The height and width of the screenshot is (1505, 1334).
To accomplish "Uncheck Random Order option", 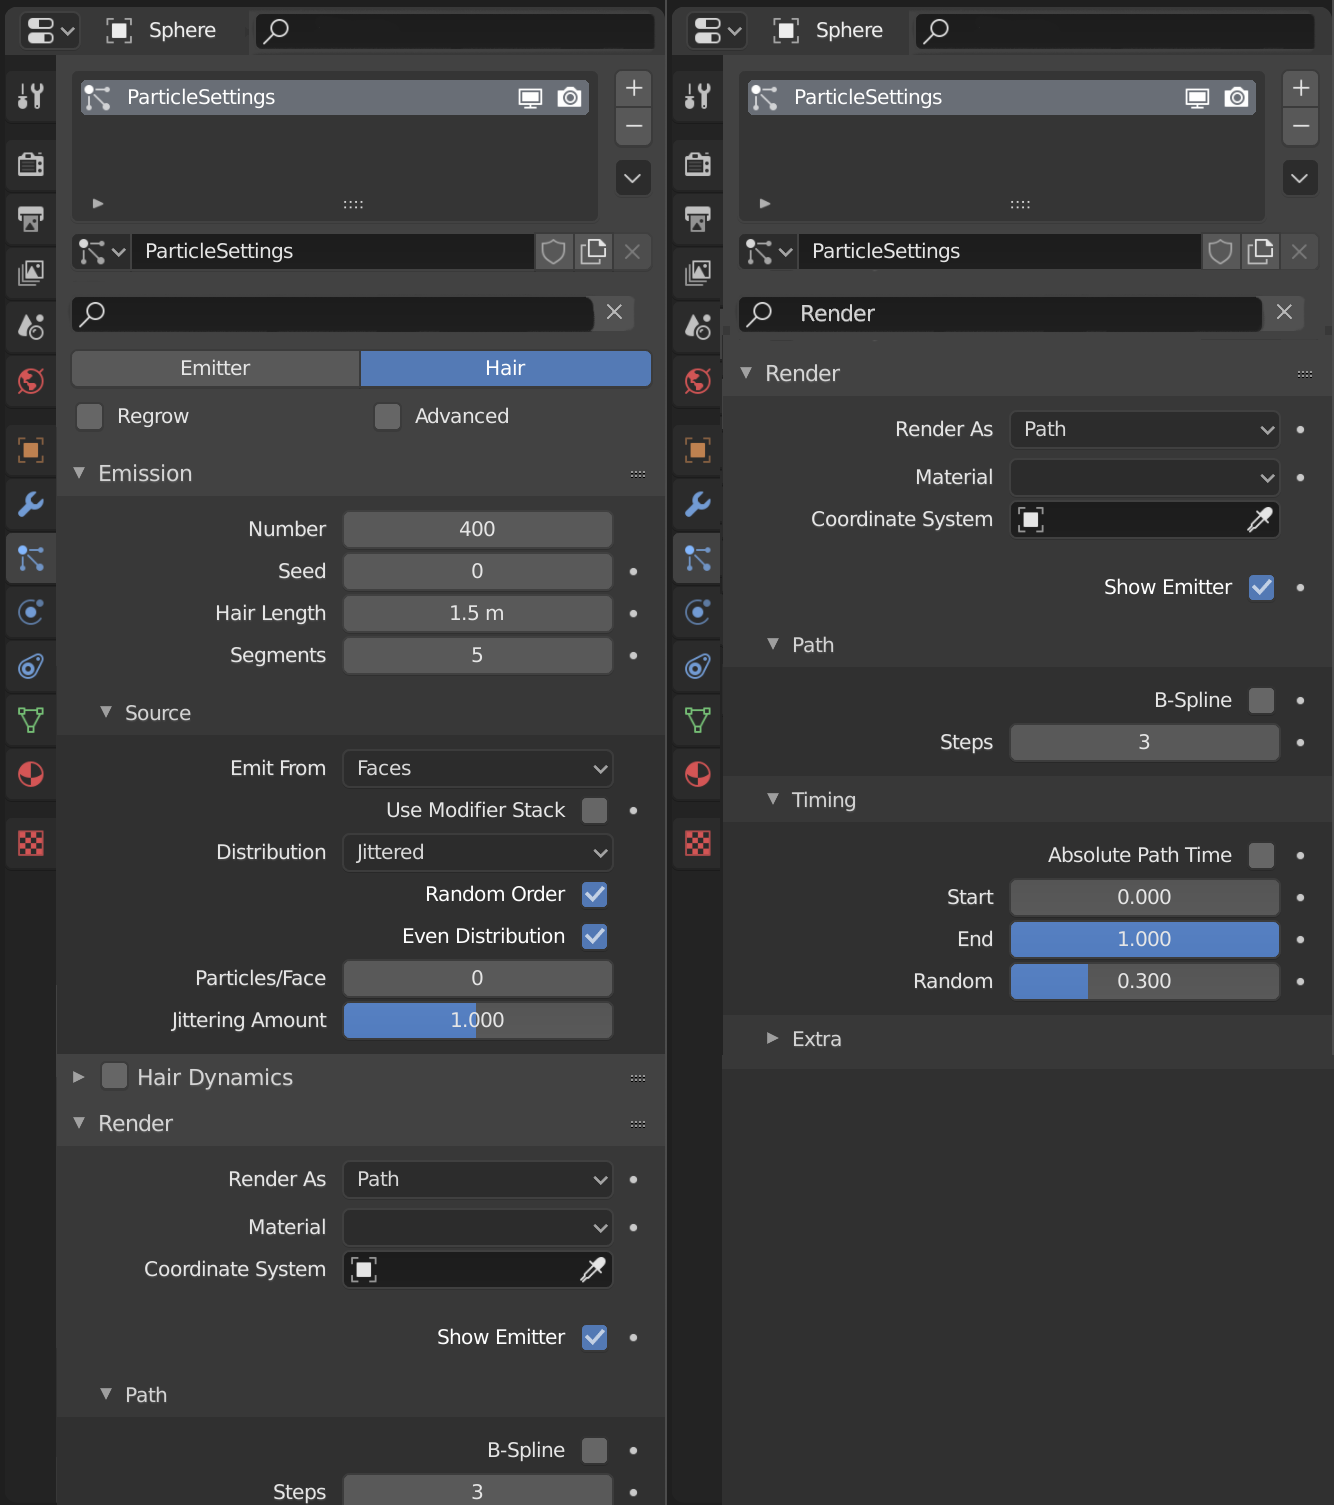I will 595,894.
